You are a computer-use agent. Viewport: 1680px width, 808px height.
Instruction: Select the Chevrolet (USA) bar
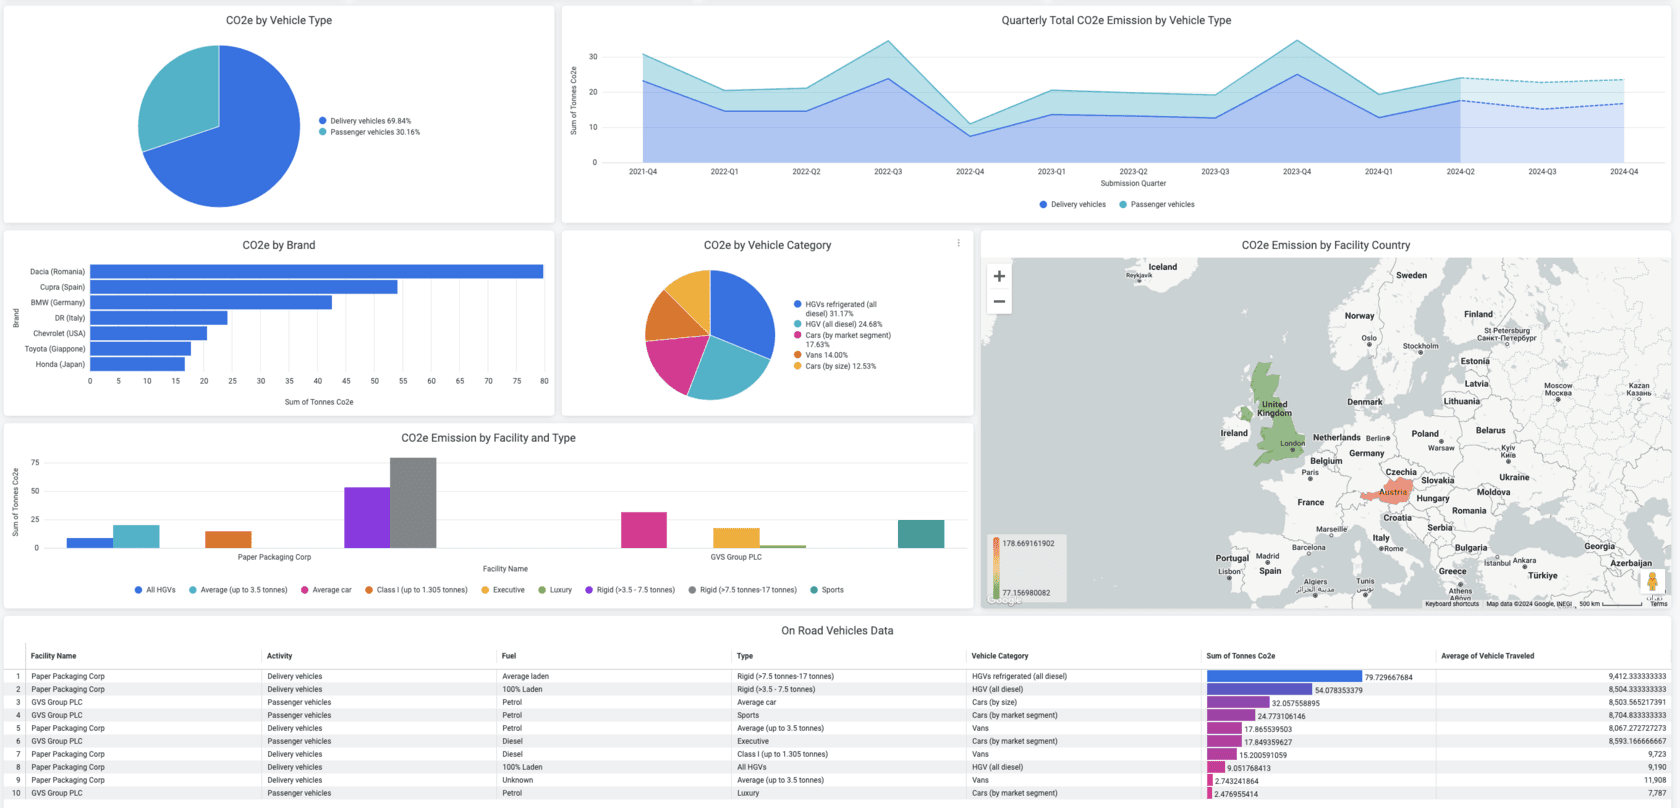149,333
